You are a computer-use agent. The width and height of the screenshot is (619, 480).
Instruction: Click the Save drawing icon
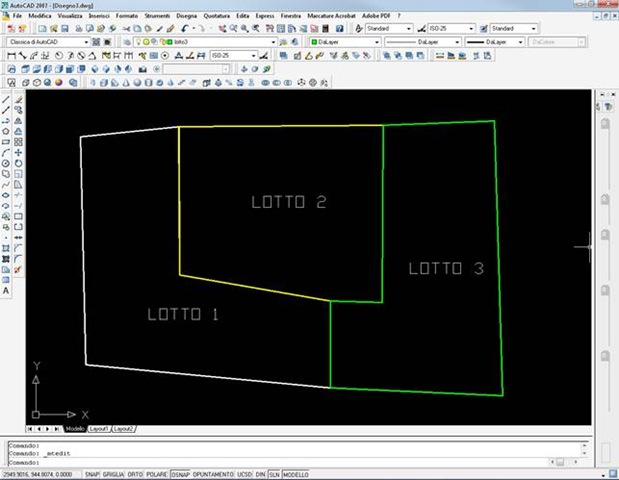pos(65,28)
